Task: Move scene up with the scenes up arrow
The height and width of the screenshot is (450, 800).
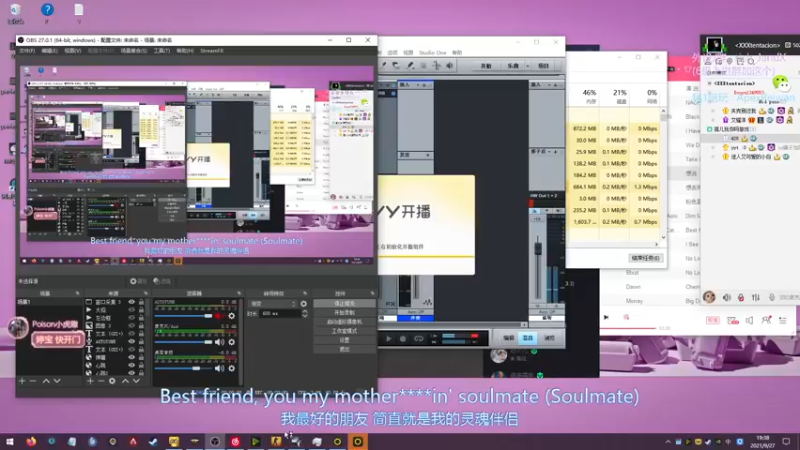Action: click(46, 381)
